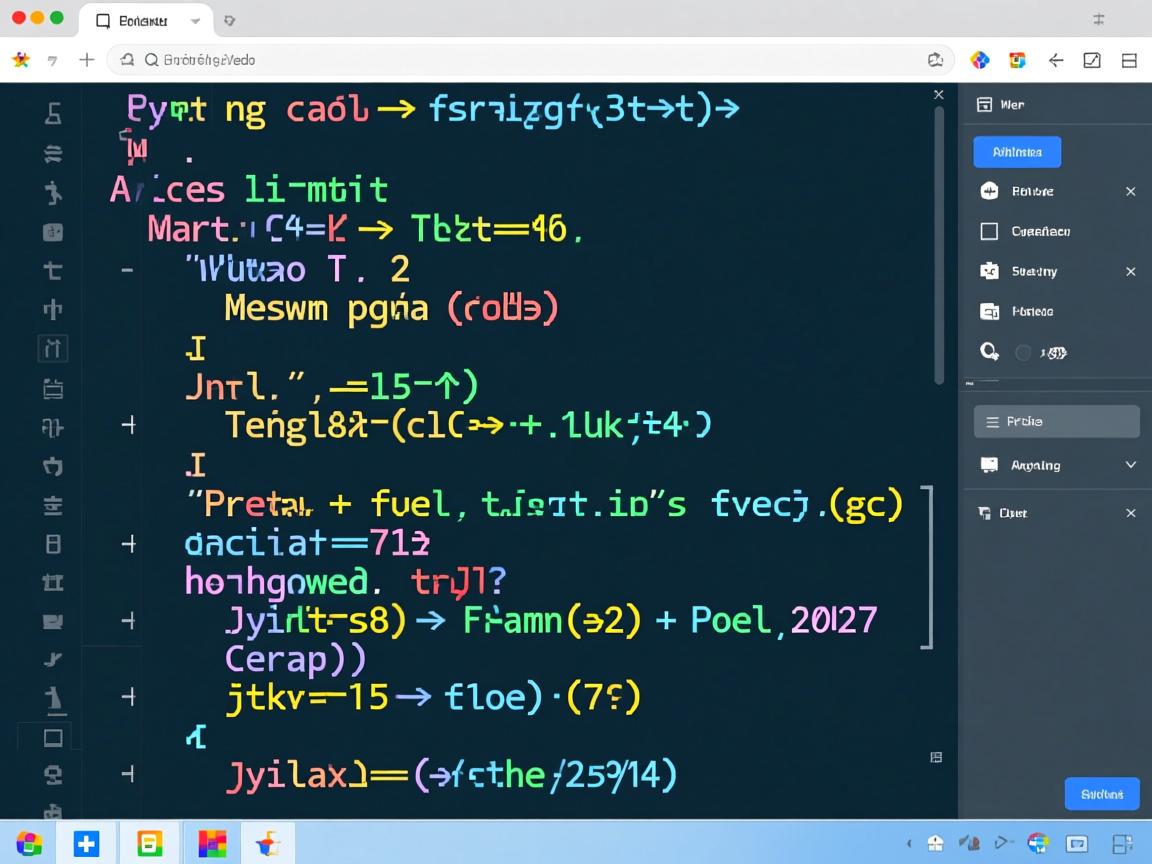This screenshot has width=1152, height=864.
Task: Toggle the round switch beside the magnifier icon
Action: point(1022,352)
